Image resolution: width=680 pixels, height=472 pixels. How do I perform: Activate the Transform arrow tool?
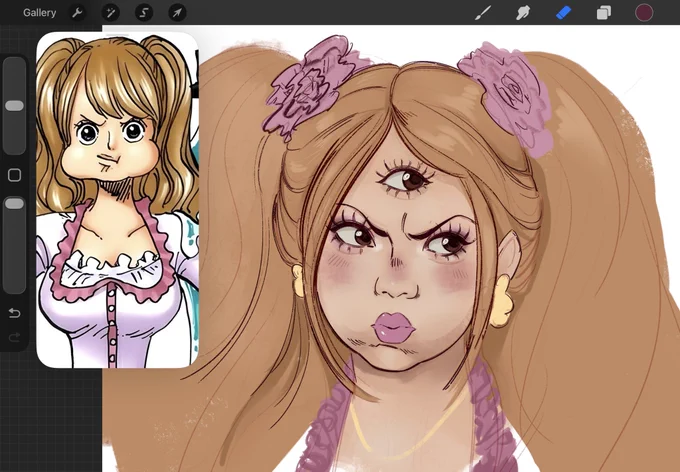coord(177,13)
